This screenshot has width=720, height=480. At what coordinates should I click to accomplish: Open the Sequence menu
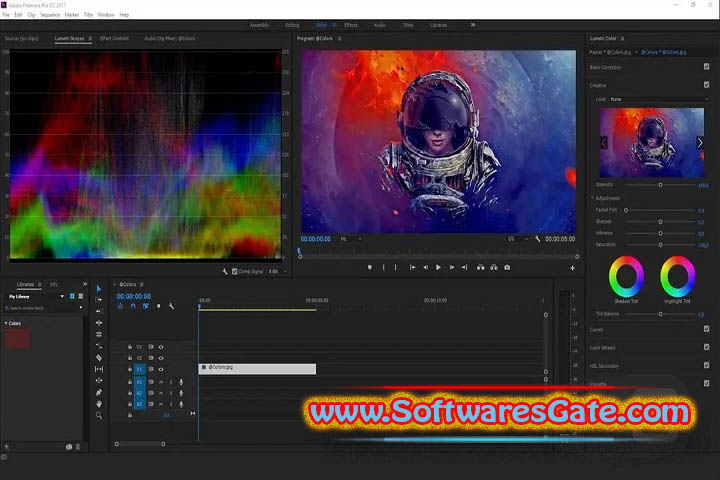point(50,15)
